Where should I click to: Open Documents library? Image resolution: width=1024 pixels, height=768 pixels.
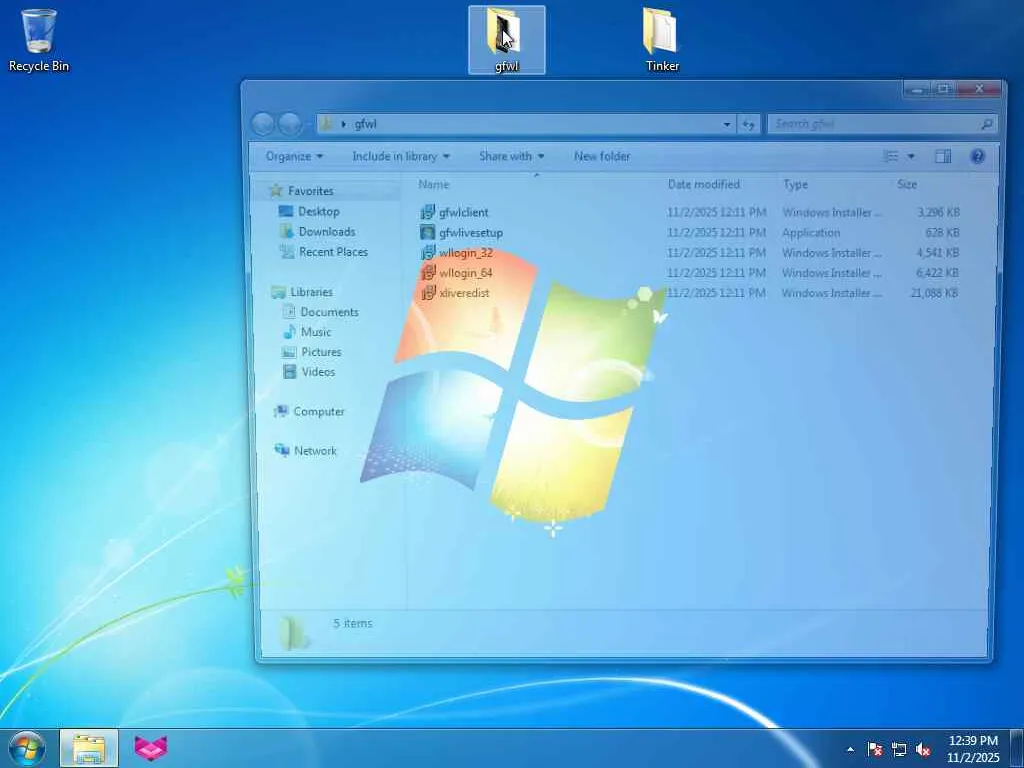coord(329,312)
